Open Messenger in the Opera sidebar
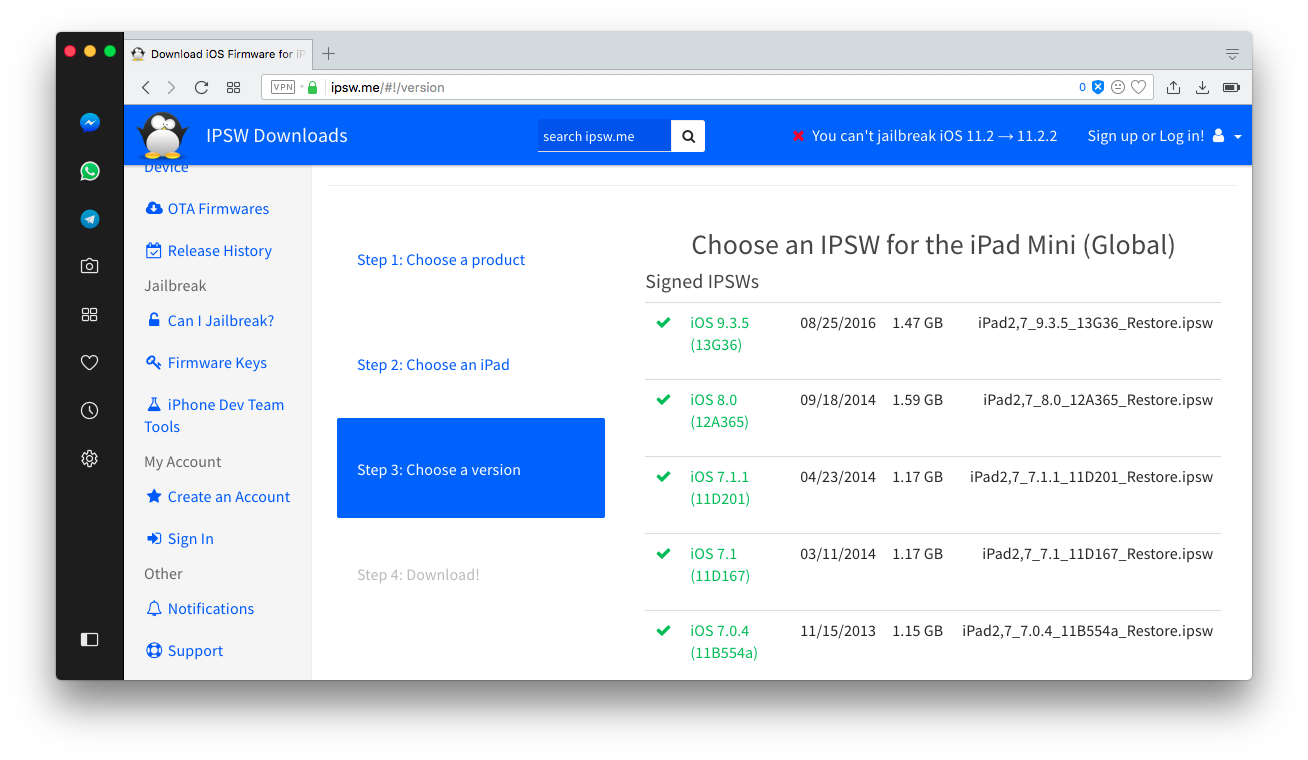The width and height of the screenshot is (1308, 760). point(90,123)
